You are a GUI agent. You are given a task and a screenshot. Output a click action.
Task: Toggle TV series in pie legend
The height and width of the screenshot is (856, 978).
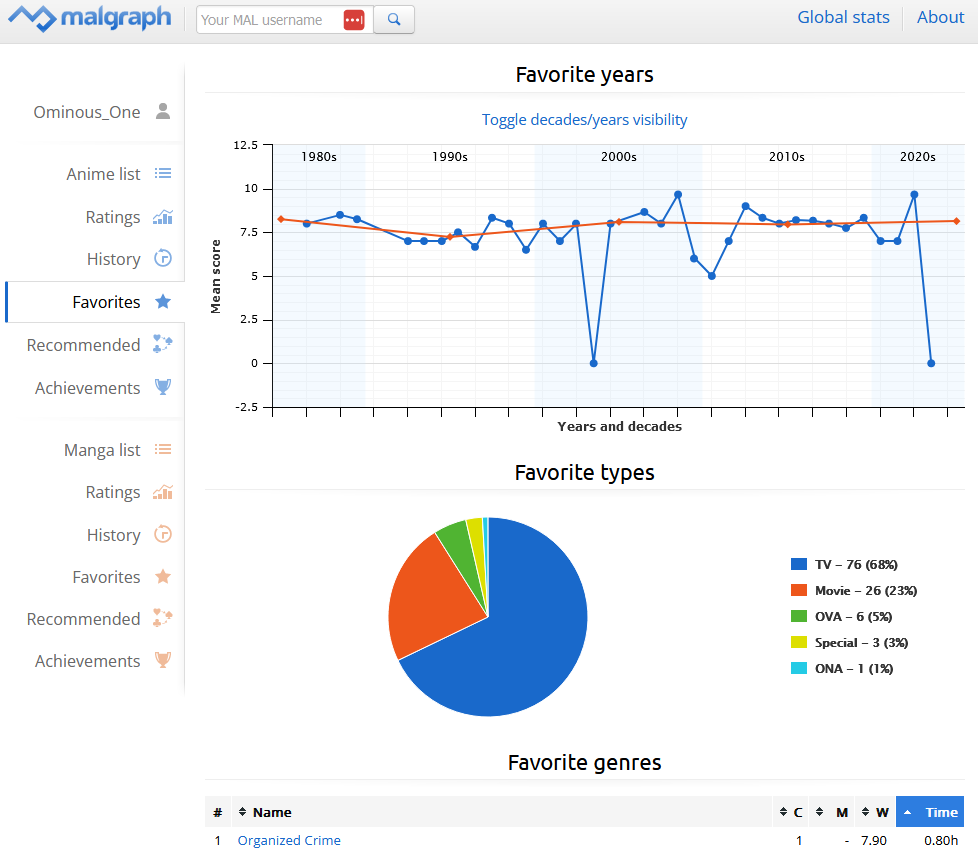[x=853, y=564]
